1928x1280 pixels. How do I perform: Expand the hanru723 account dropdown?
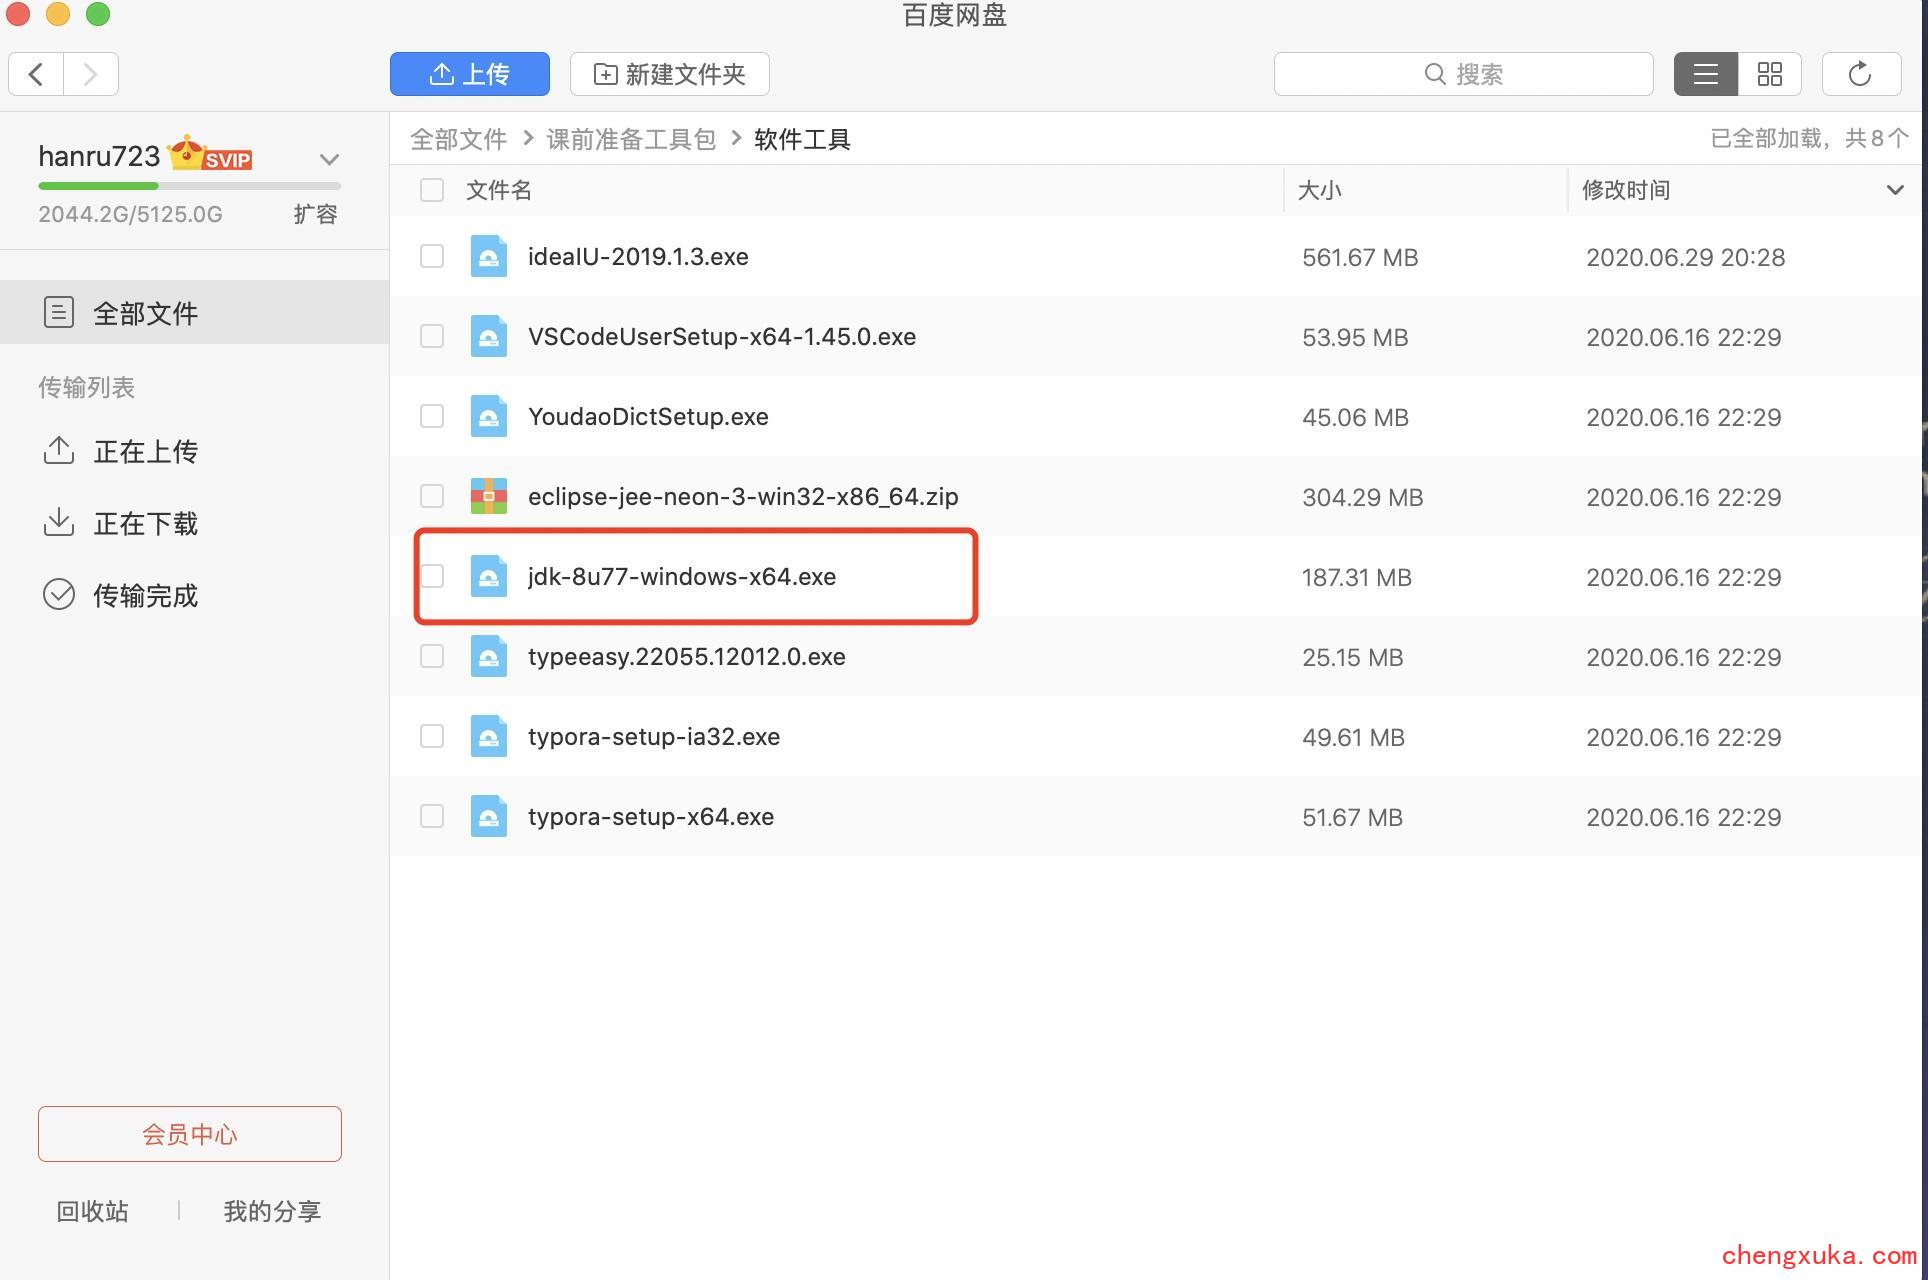coord(329,159)
